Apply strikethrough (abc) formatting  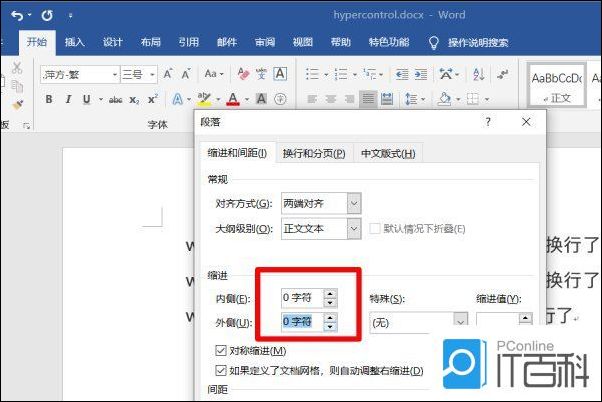pyautogui.click(x=115, y=100)
